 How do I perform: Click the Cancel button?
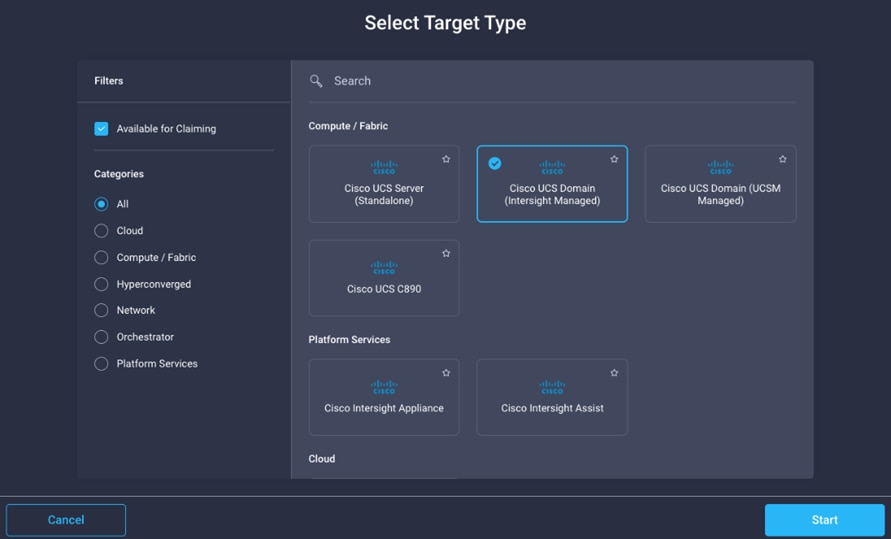pos(66,520)
